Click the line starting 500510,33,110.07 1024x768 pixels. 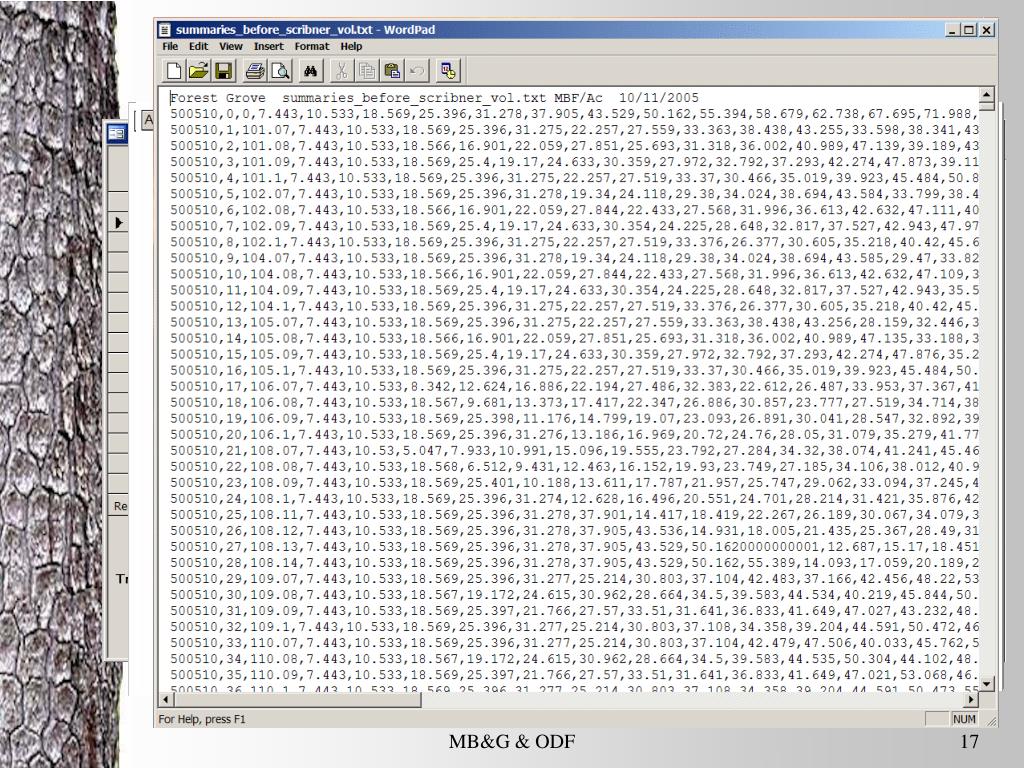[x=574, y=643]
